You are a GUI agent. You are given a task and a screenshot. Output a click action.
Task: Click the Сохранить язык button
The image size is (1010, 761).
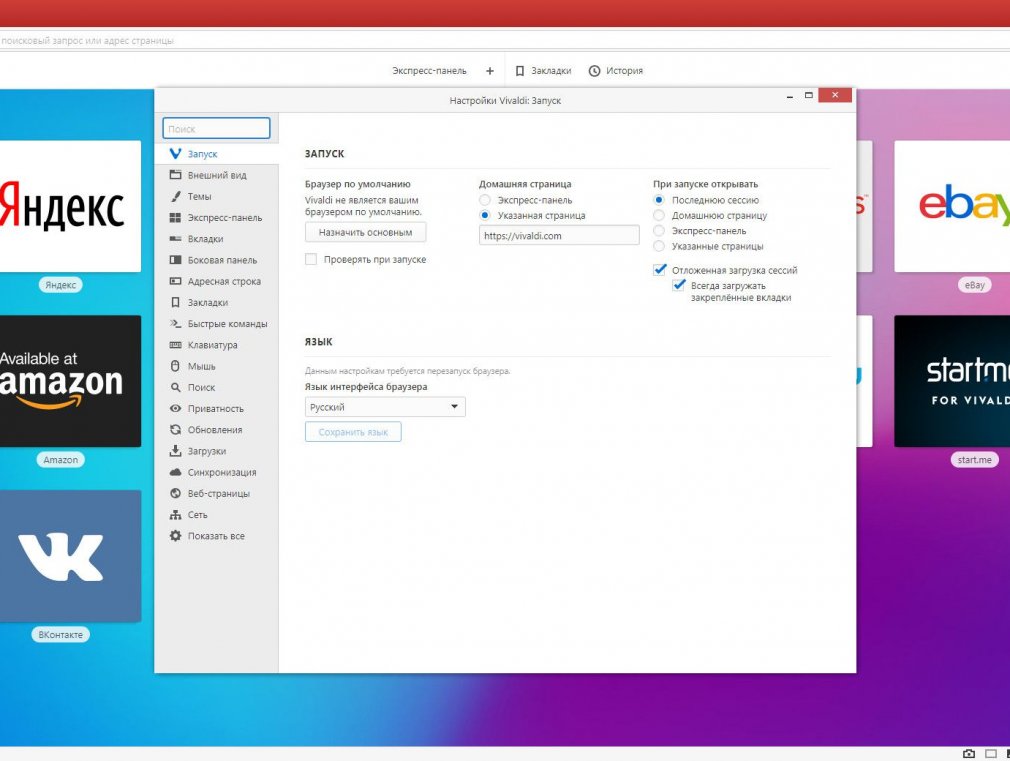[x=353, y=432]
